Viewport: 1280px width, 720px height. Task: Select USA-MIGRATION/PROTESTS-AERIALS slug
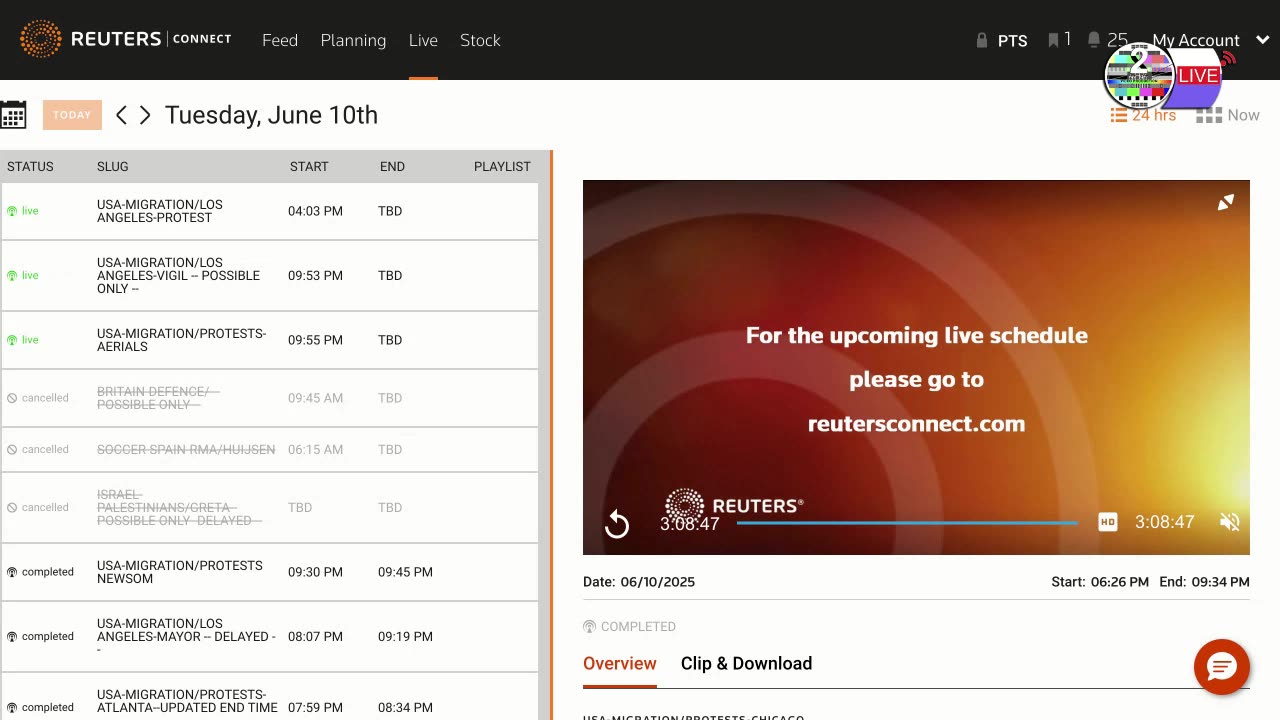pos(182,340)
